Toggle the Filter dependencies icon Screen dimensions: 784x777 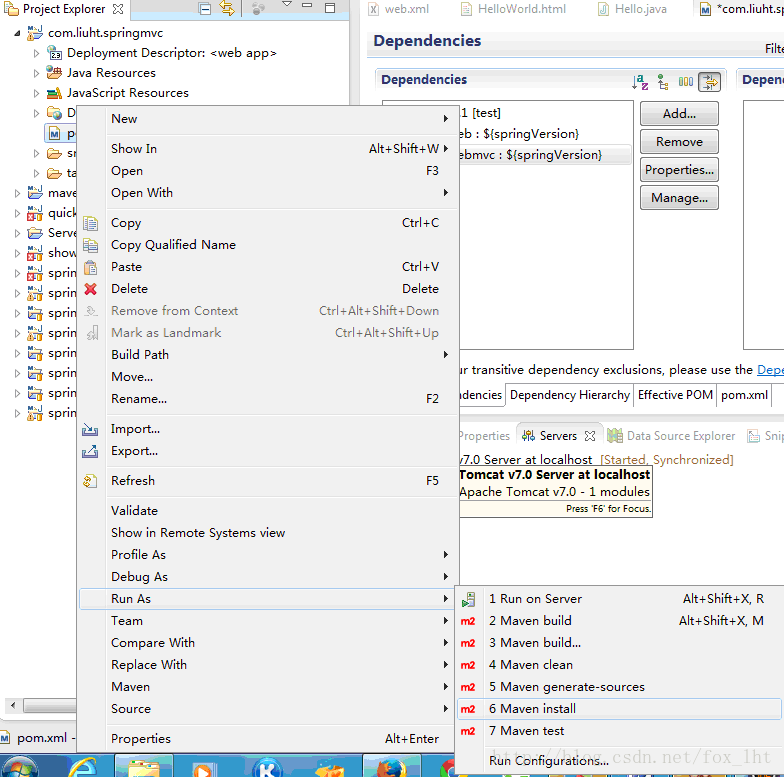pyautogui.click(x=709, y=82)
